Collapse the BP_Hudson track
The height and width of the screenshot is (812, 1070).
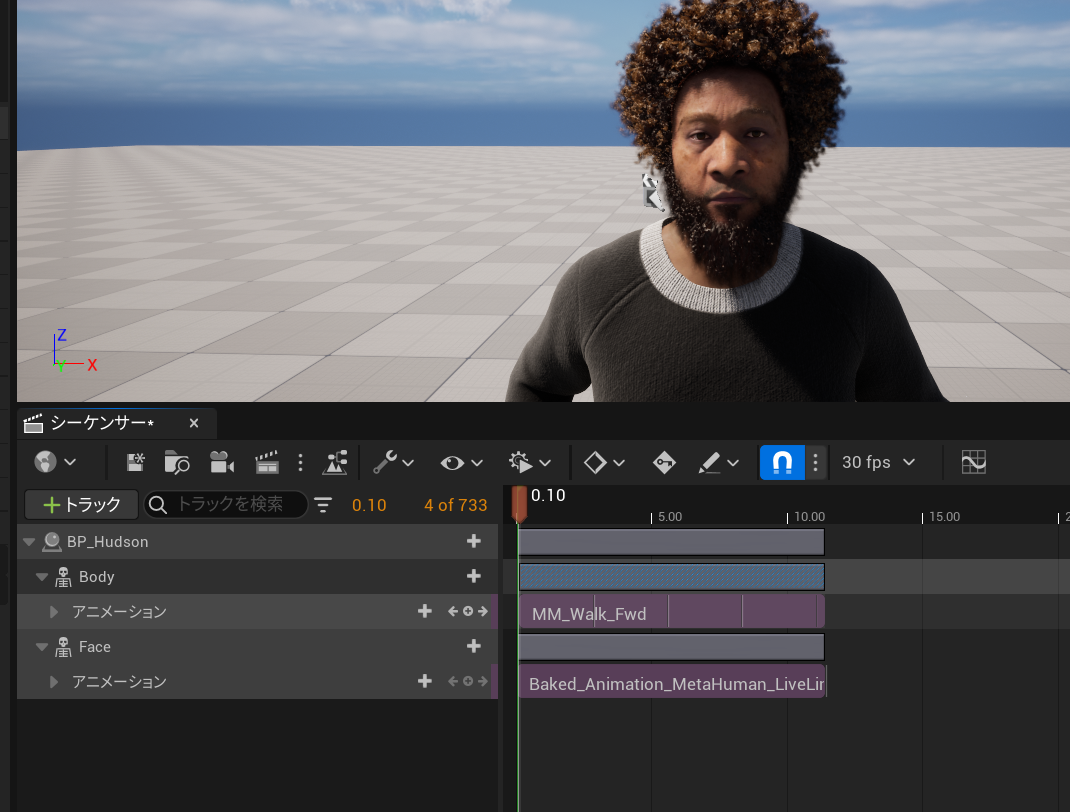click(x=27, y=542)
